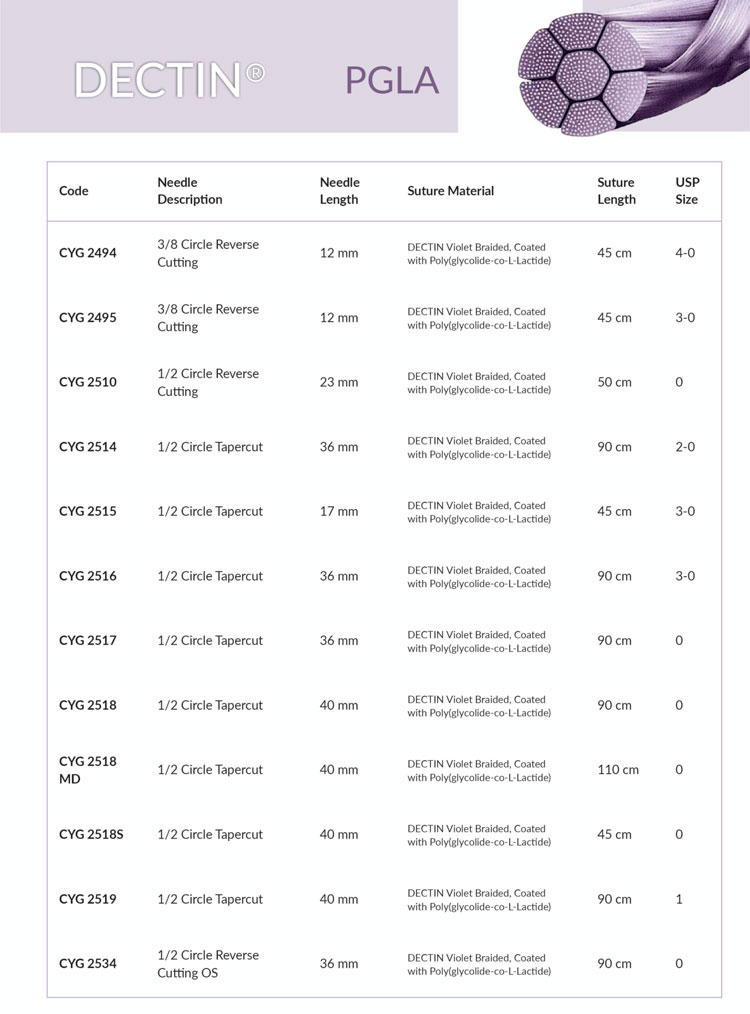
Task: Click the Code column header
Action: (x=74, y=191)
